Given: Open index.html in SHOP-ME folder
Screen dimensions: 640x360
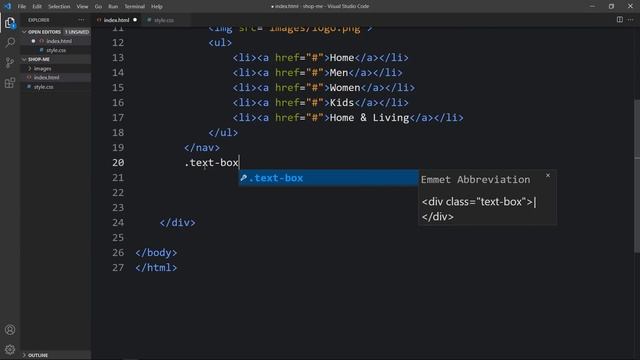Looking at the screenshot, I should (x=46, y=77).
